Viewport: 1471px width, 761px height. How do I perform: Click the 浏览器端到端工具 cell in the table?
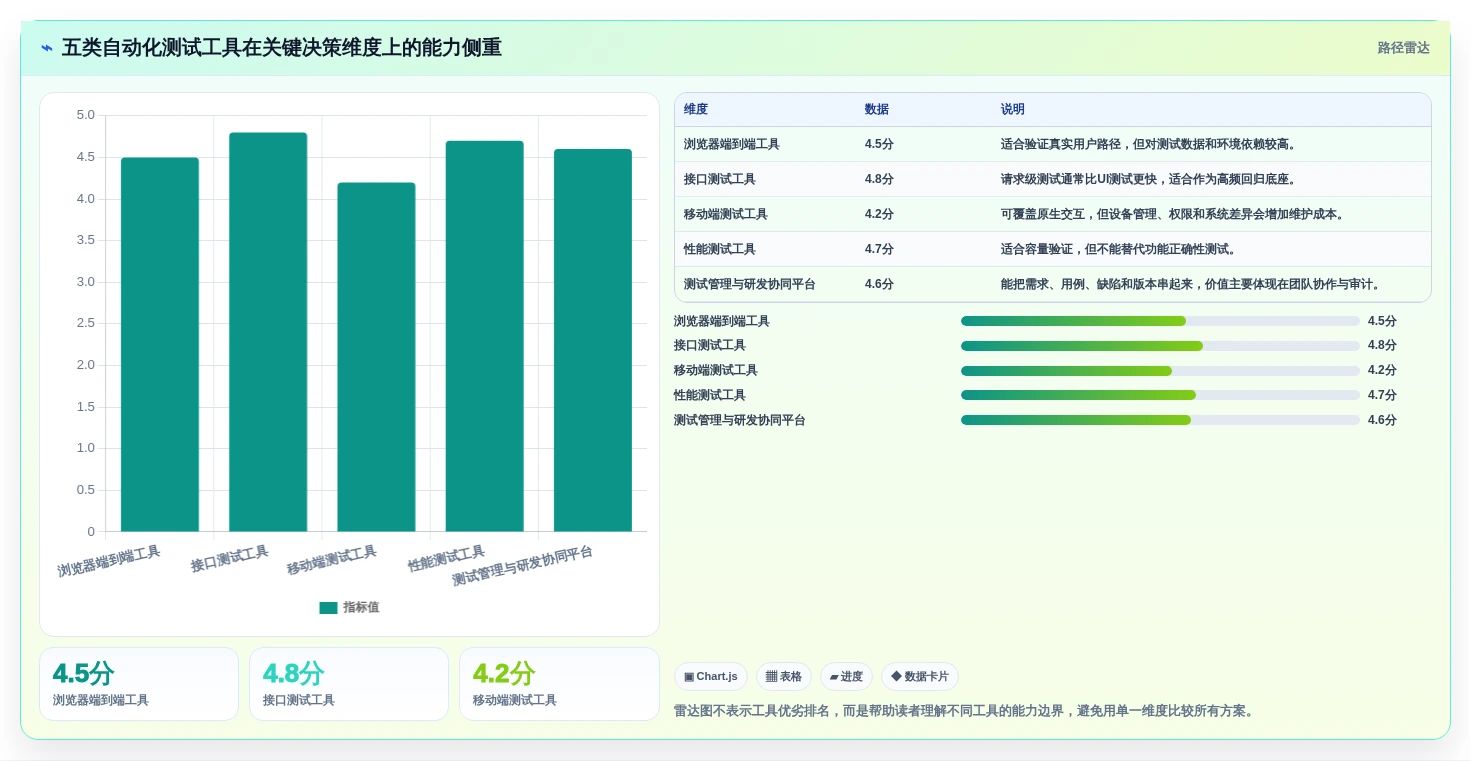pyautogui.click(x=732, y=144)
